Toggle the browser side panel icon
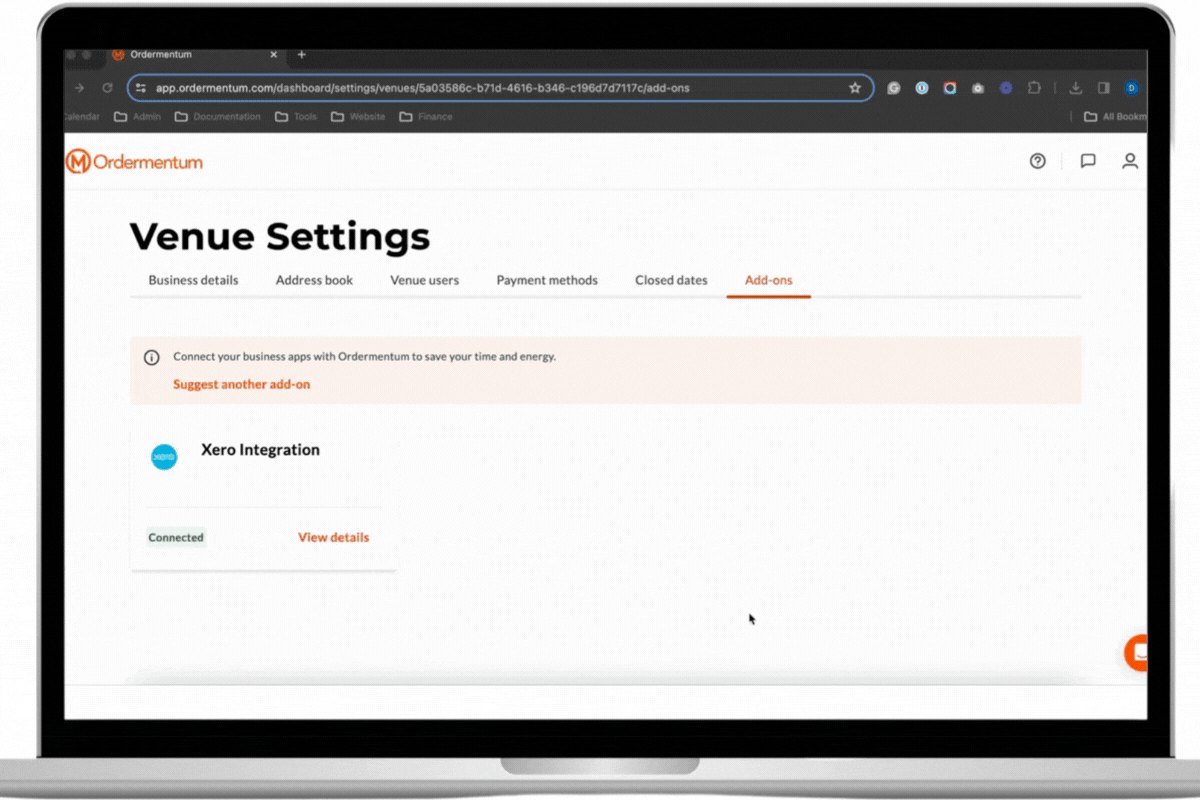Screen dimensions: 1200x800 [x=1104, y=88]
